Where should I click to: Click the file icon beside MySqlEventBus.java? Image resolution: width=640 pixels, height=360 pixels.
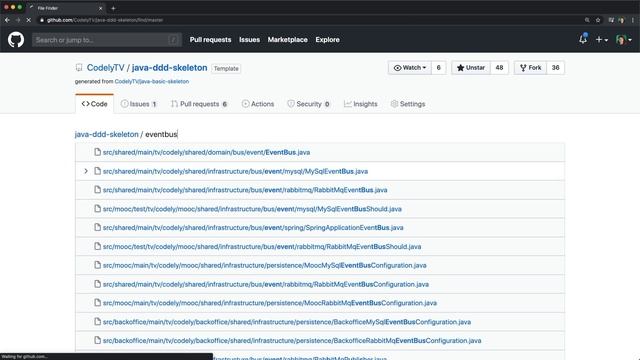97,171
